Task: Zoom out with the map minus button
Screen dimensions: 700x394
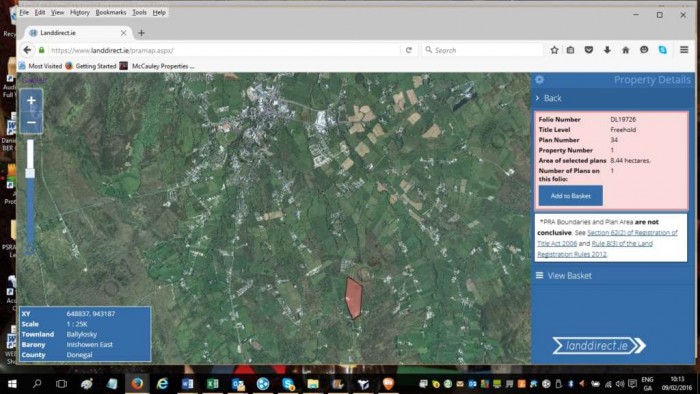Action: [31, 122]
